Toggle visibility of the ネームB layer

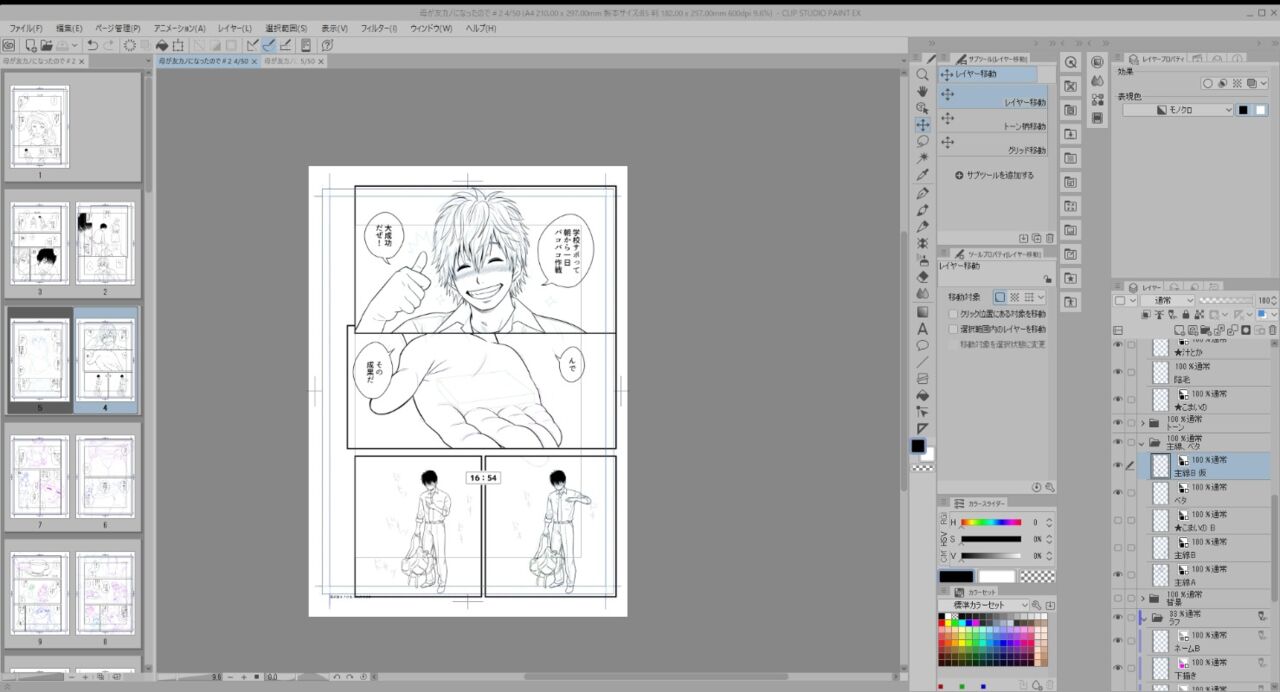1118,641
